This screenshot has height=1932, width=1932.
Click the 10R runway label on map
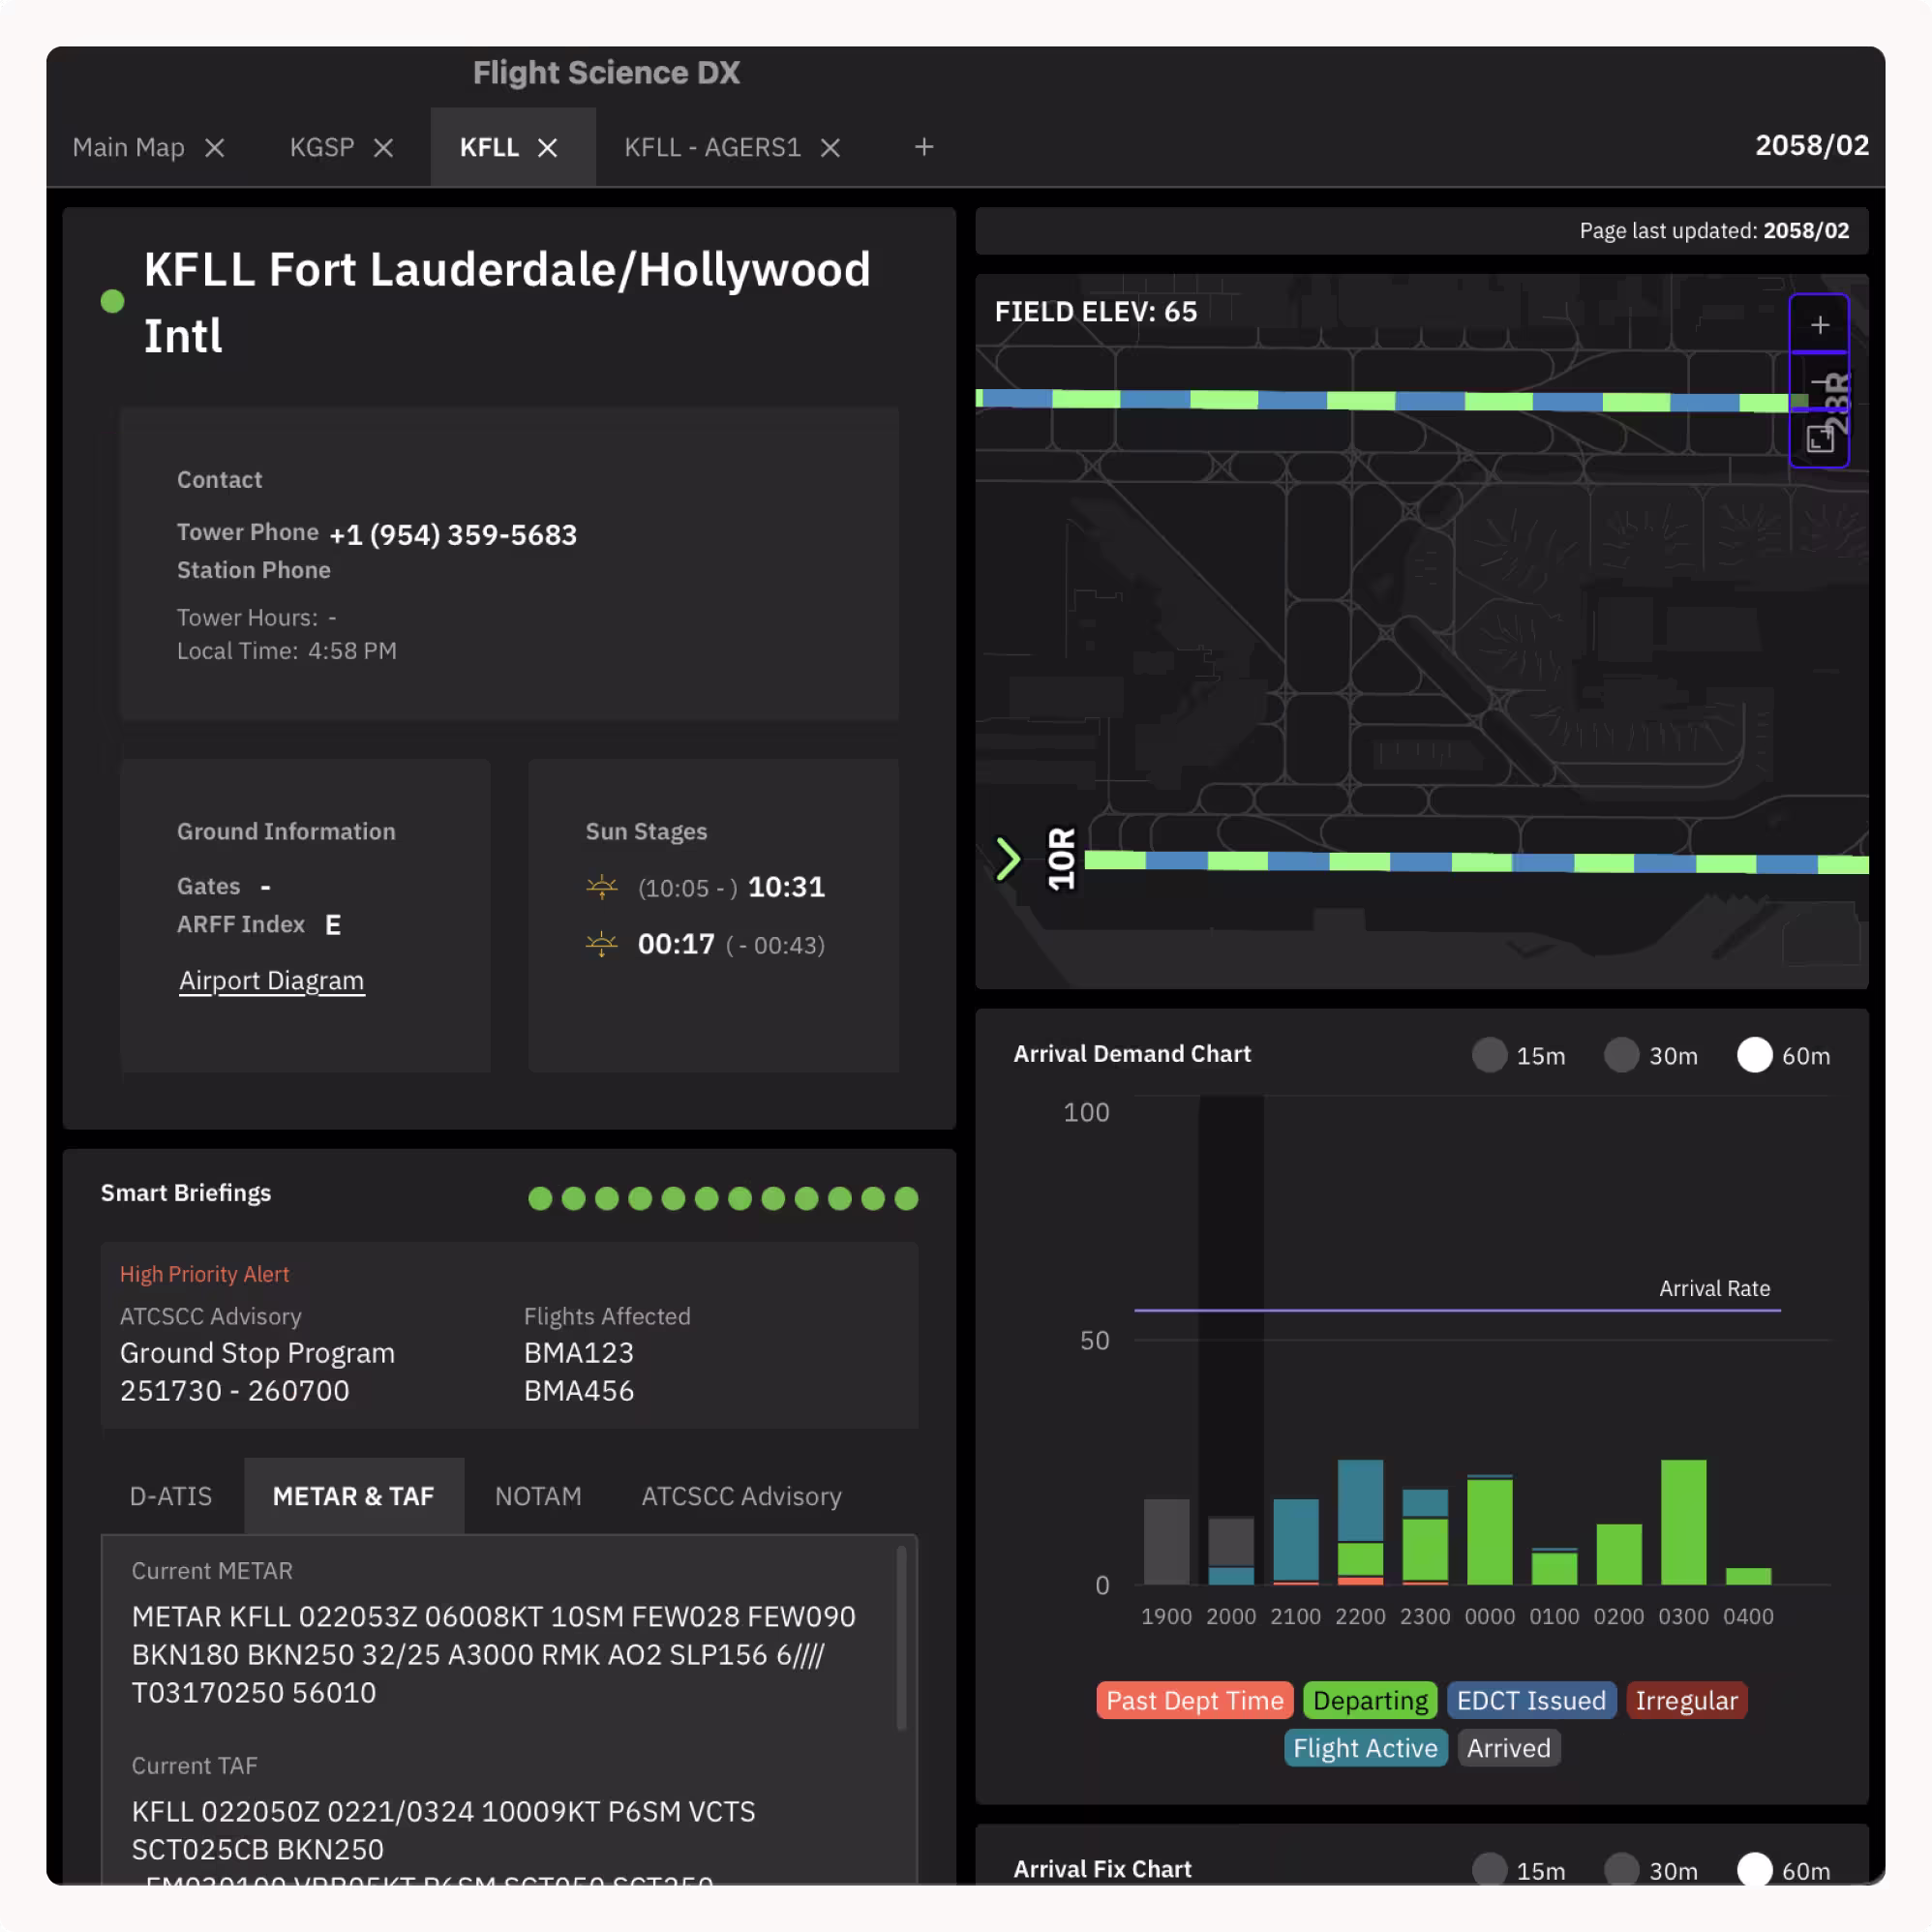1061,858
